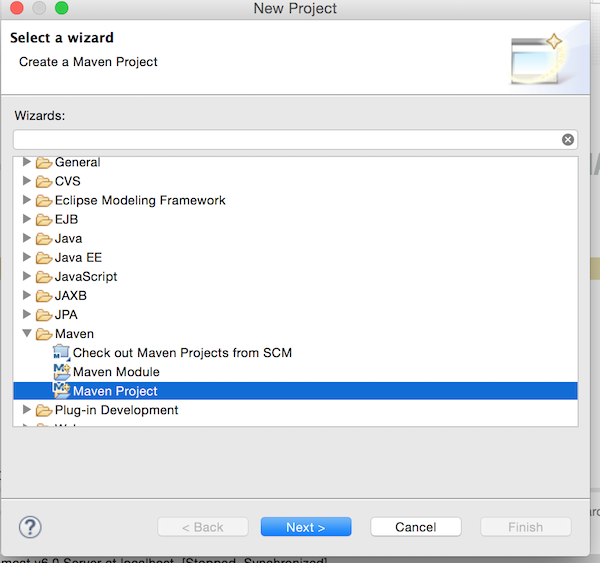Image resolution: width=600 pixels, height=563 pixels.
Task: Expand the JPA category
Action: pyautogui.click(x=26, y=314)
